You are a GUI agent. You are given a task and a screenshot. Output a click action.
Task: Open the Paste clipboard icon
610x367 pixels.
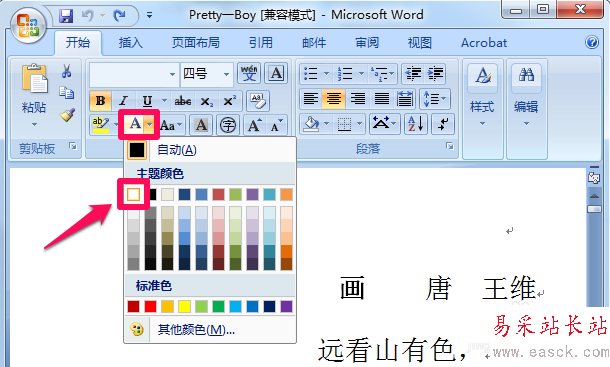point(34,78)
